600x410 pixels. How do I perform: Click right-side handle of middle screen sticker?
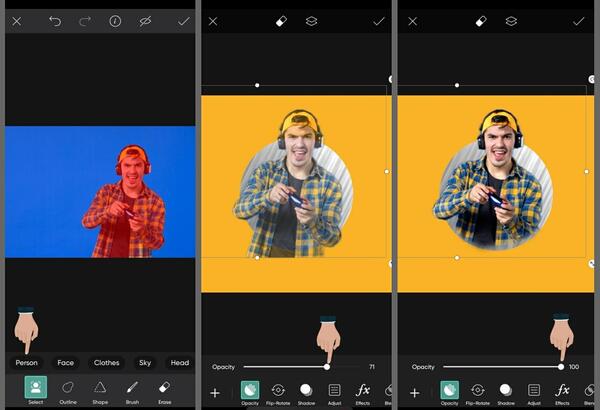click(x=386, y=172)
